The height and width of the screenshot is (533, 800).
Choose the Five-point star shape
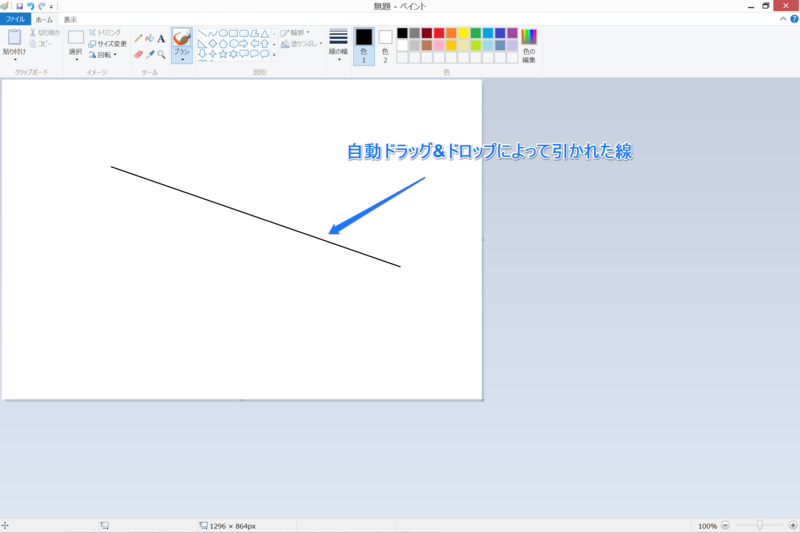pyautogui.click(x=223, y=54)
